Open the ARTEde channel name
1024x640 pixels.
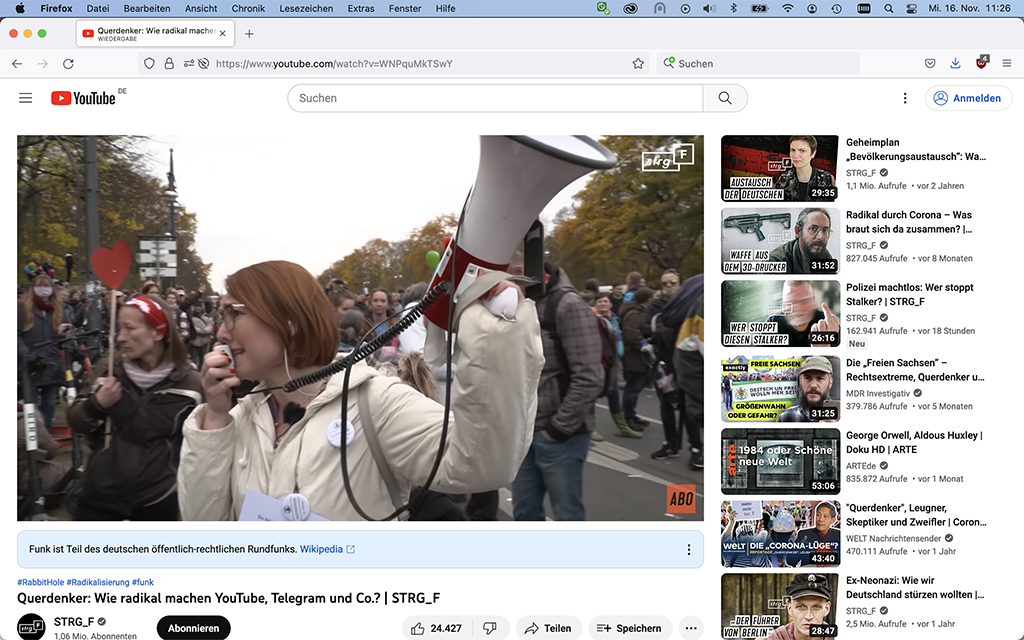861,466
